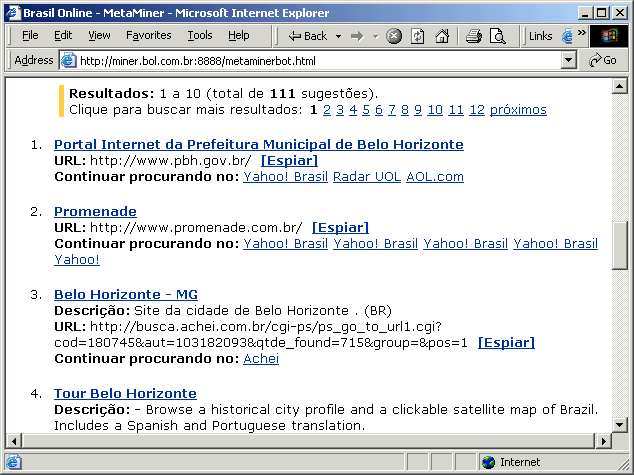This screenshot has height=475, width=634.
Task: Click the Refresh page icon
Action: pos(417,36)
